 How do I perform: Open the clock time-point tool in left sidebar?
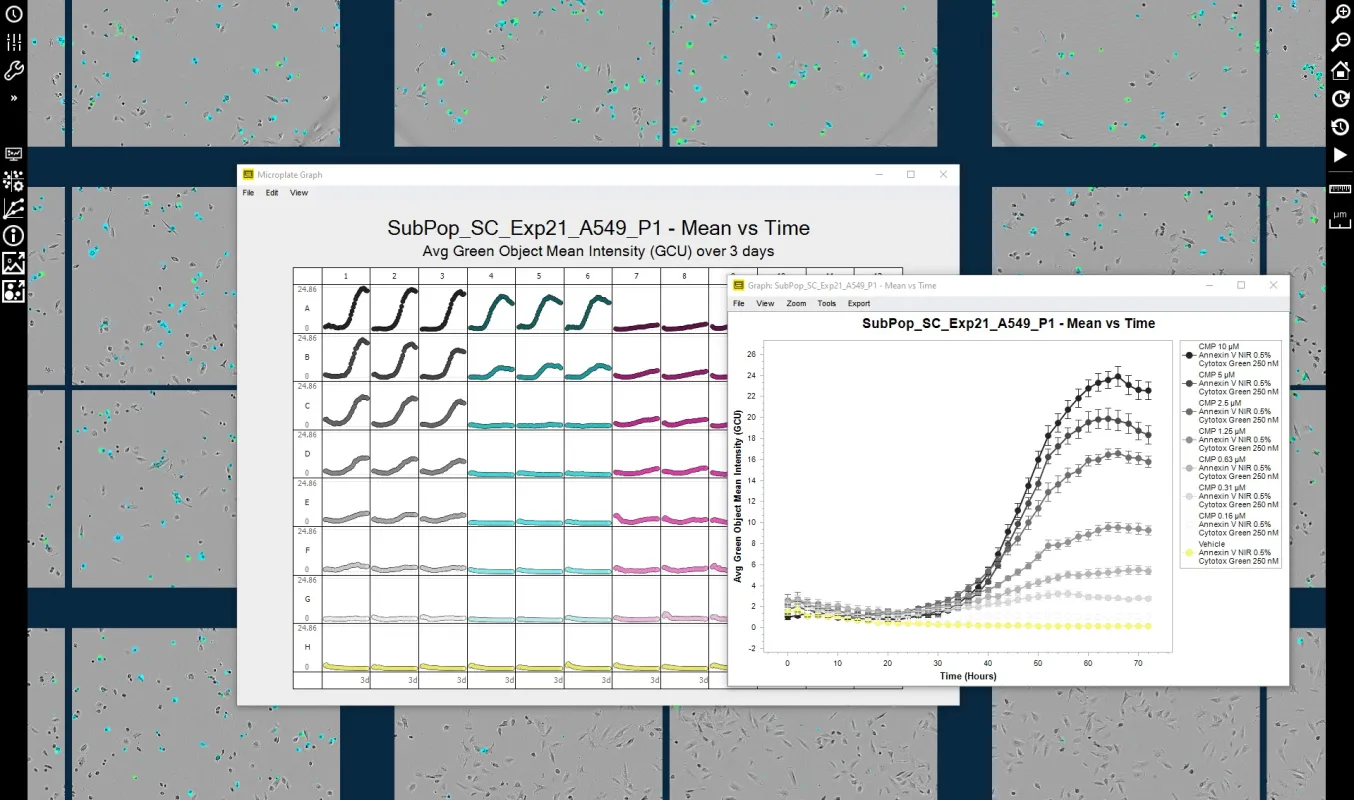14,14
